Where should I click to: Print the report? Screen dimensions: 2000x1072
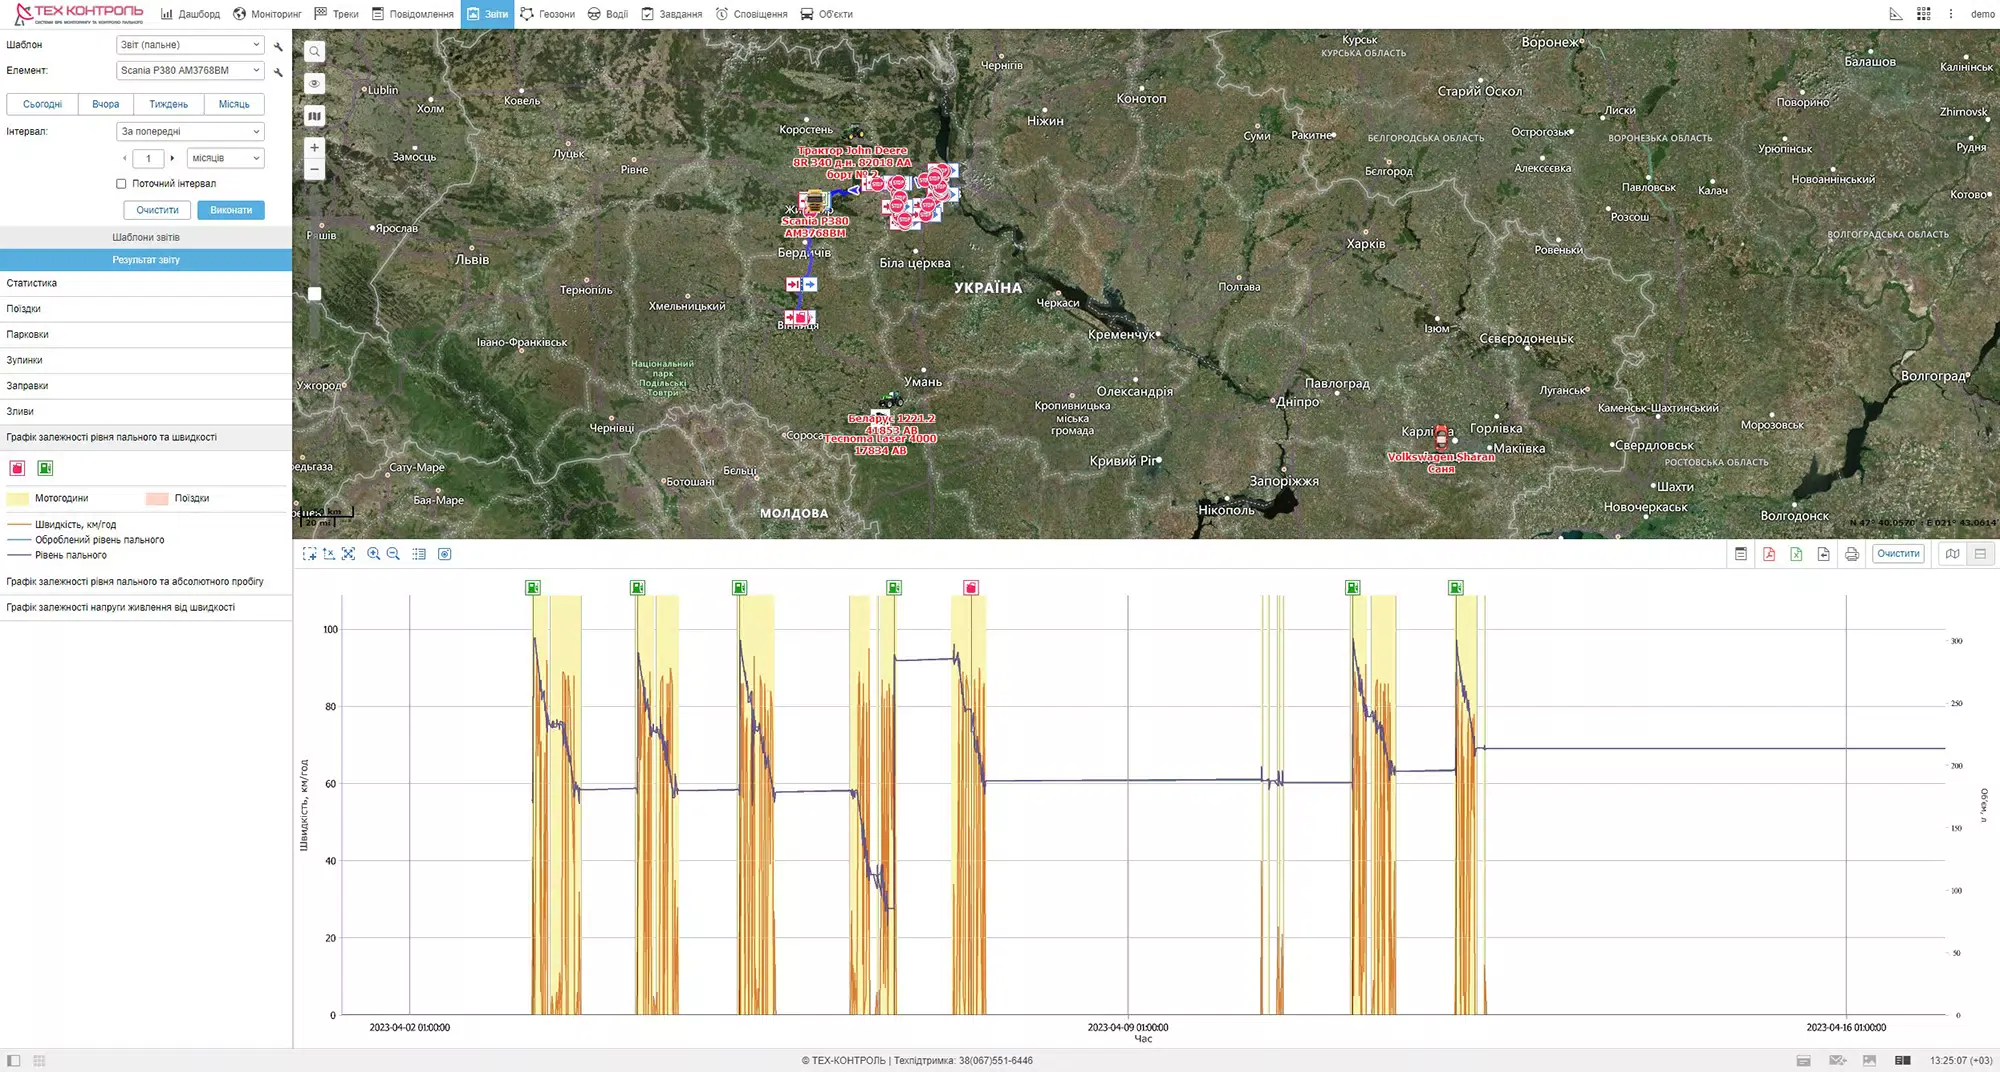[1852, 554]
